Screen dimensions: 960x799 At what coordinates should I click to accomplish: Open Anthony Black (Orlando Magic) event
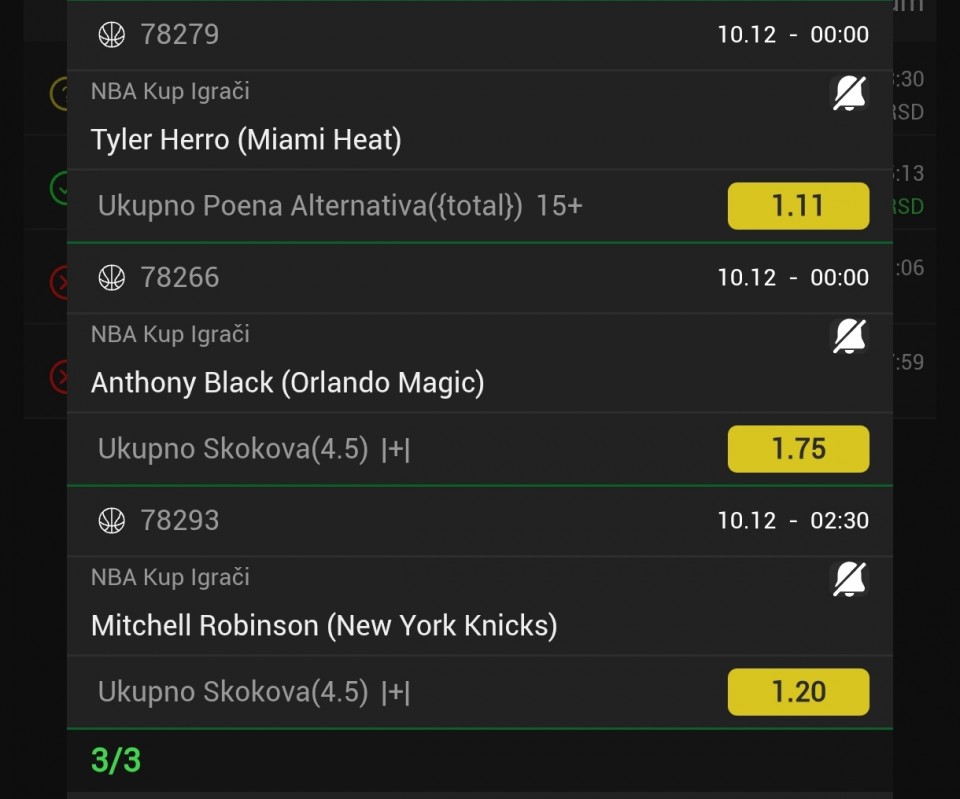287,382
